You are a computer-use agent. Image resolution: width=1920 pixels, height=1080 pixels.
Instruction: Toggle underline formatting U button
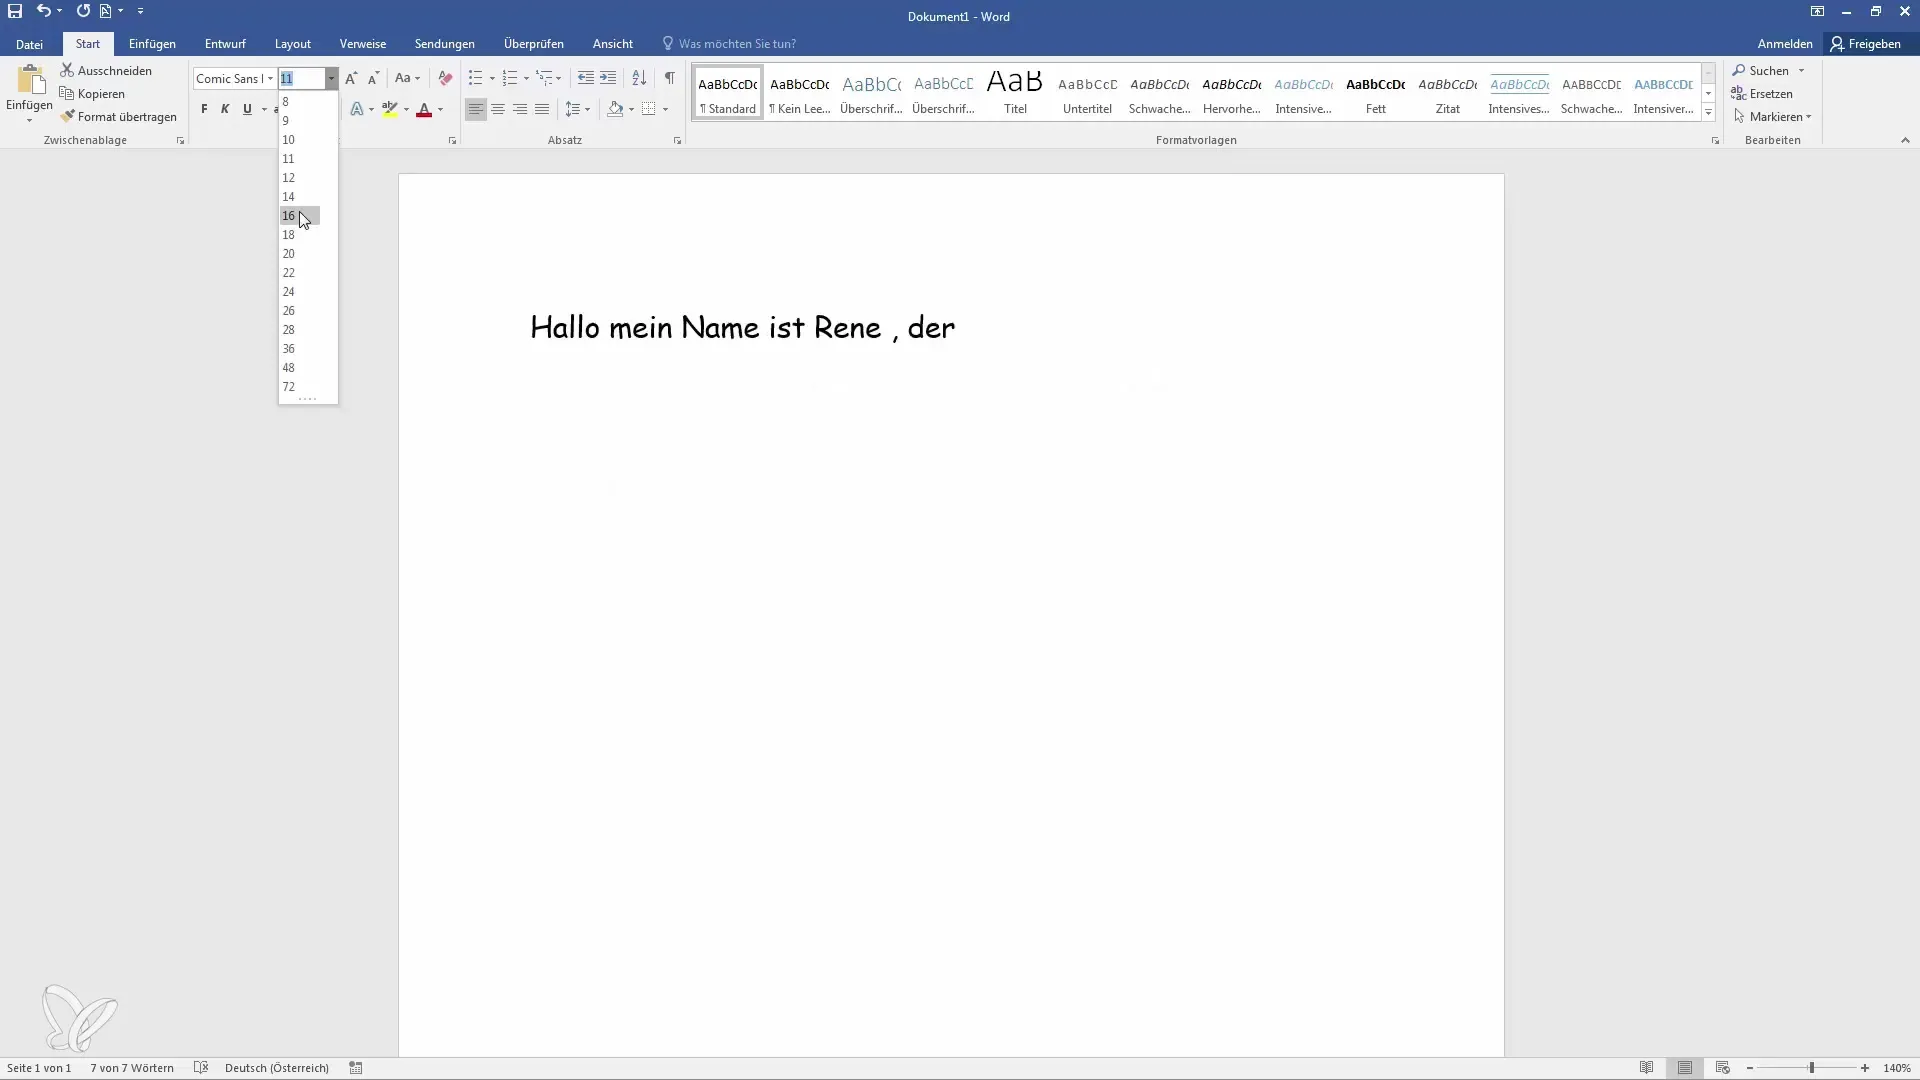point(247,109)
